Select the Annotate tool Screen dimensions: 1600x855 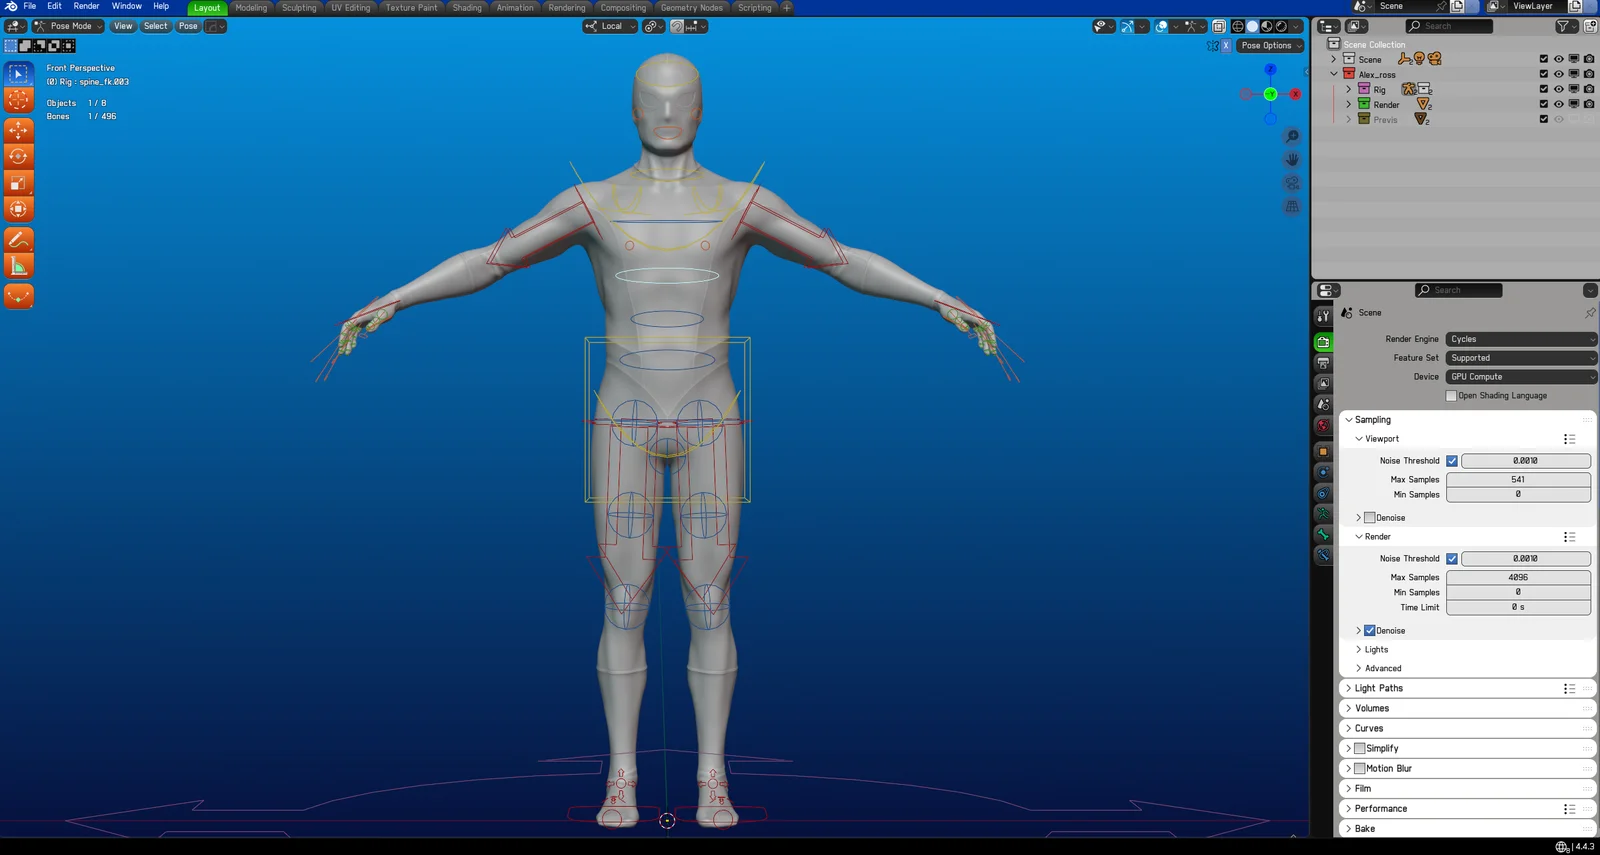[x=18, y=240]
